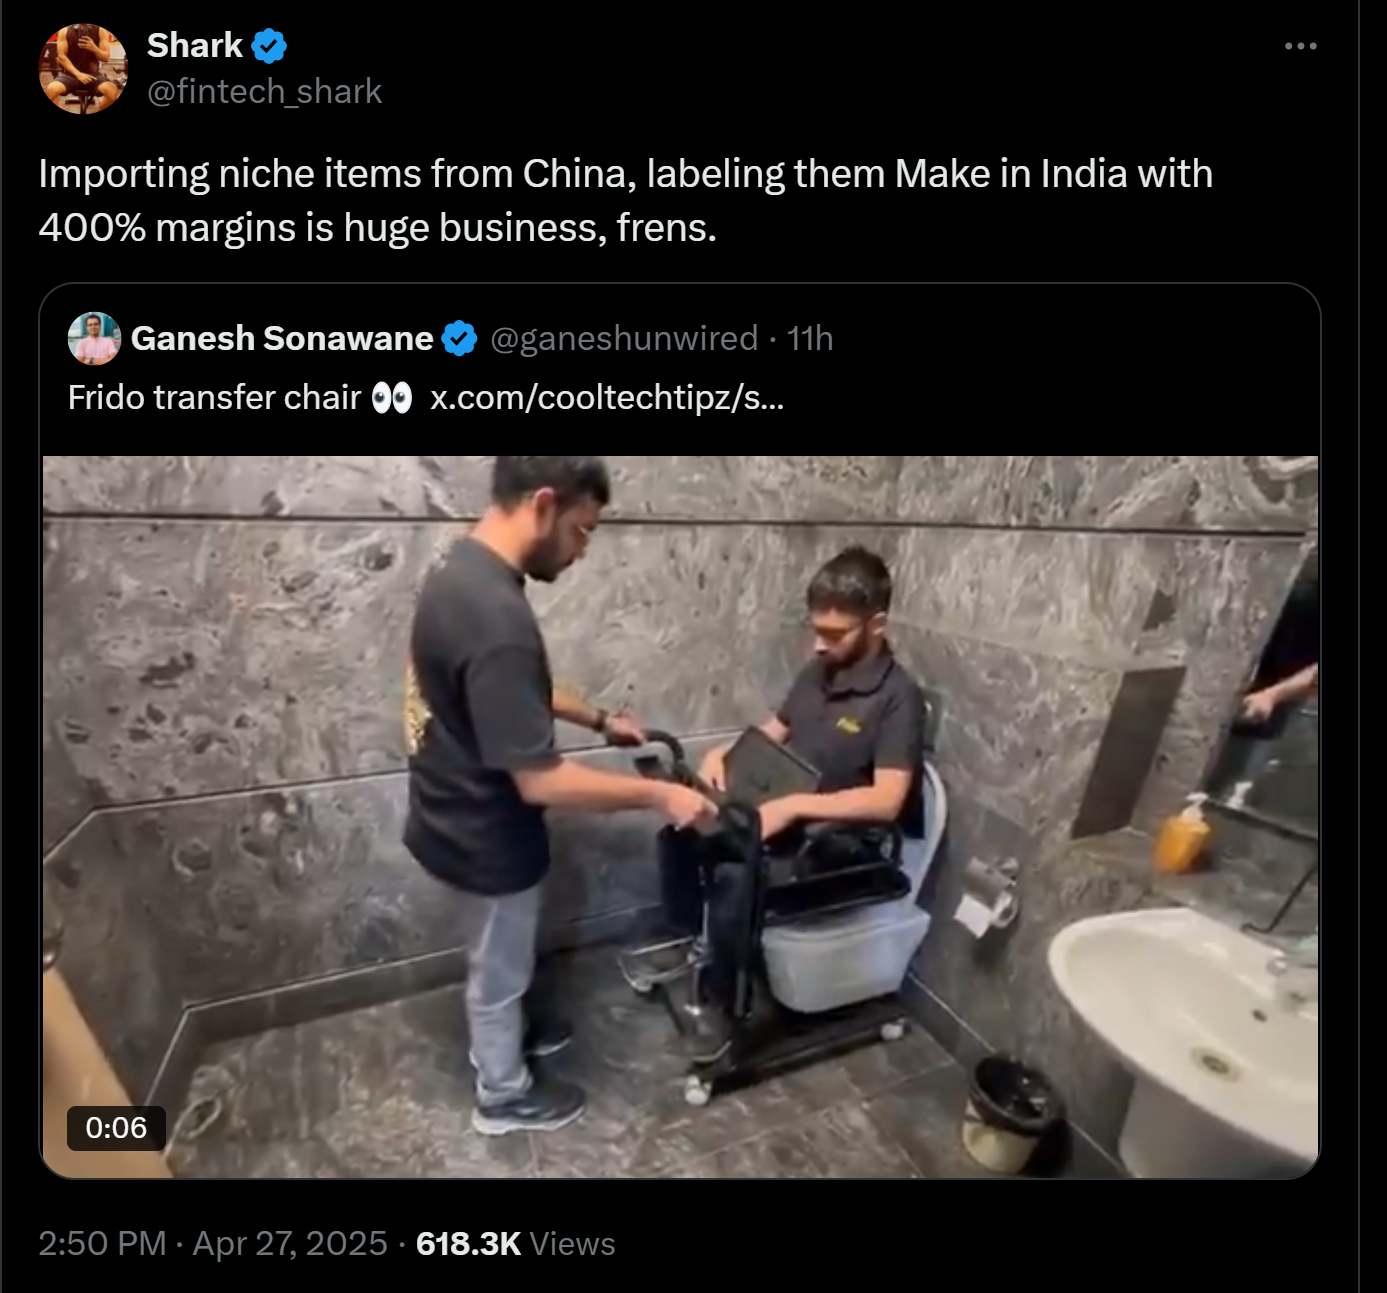This screenshot has height=1293, width=1387.
Task: Click the "Frido transfer chair" text
Action: click(214, 398)
